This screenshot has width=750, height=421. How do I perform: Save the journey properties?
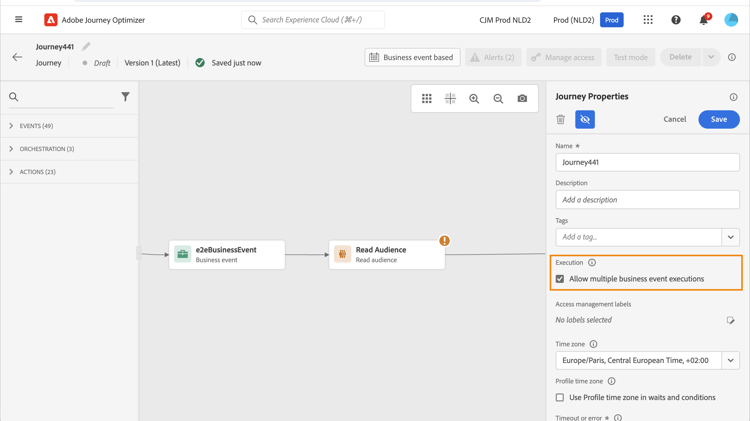718,119
